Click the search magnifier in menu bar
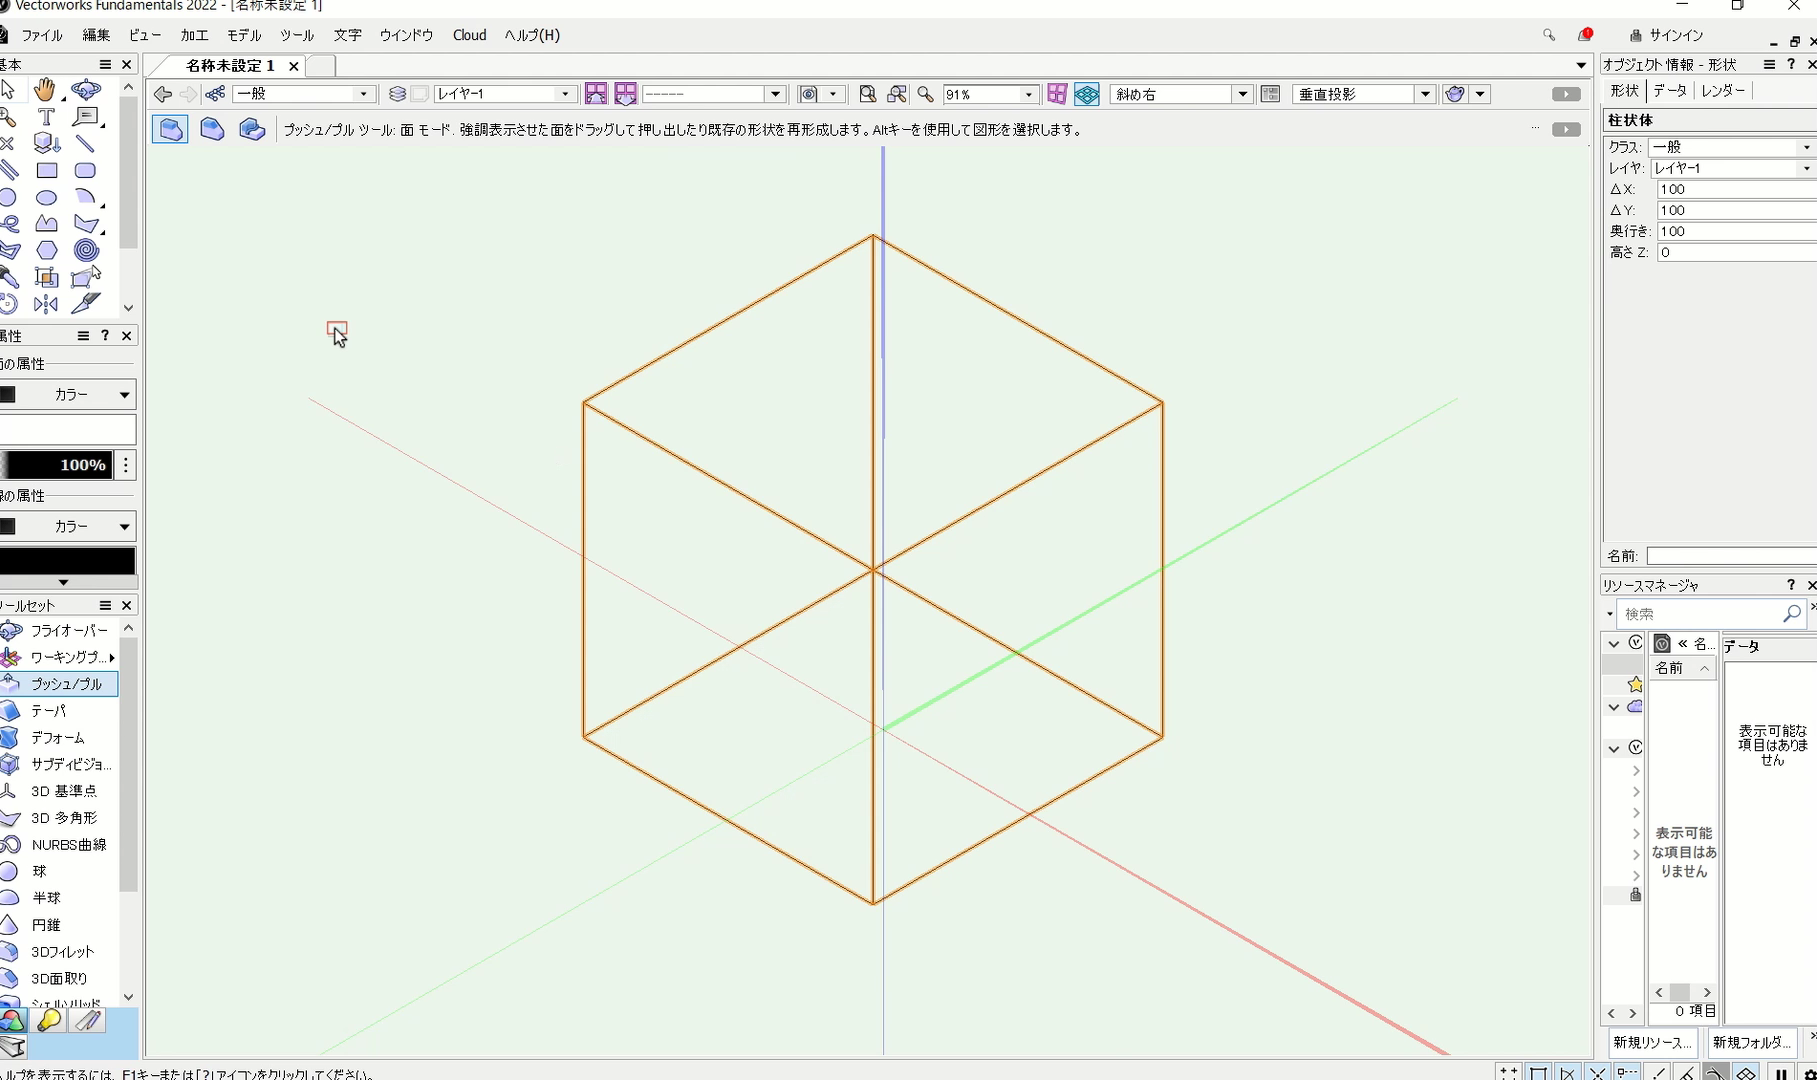Viewport: 1817px width, 1080px height. click(x=1549, y=35)
